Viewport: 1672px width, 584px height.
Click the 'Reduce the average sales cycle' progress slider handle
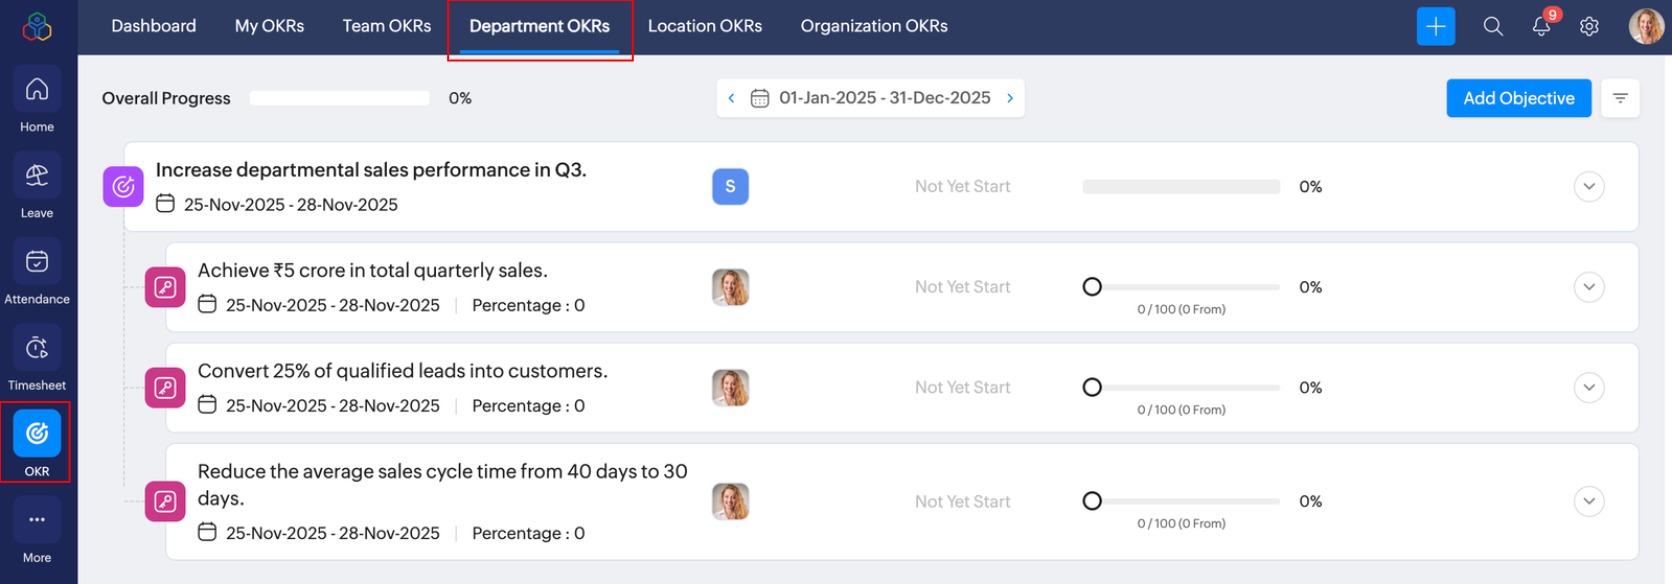[1092, 501]
